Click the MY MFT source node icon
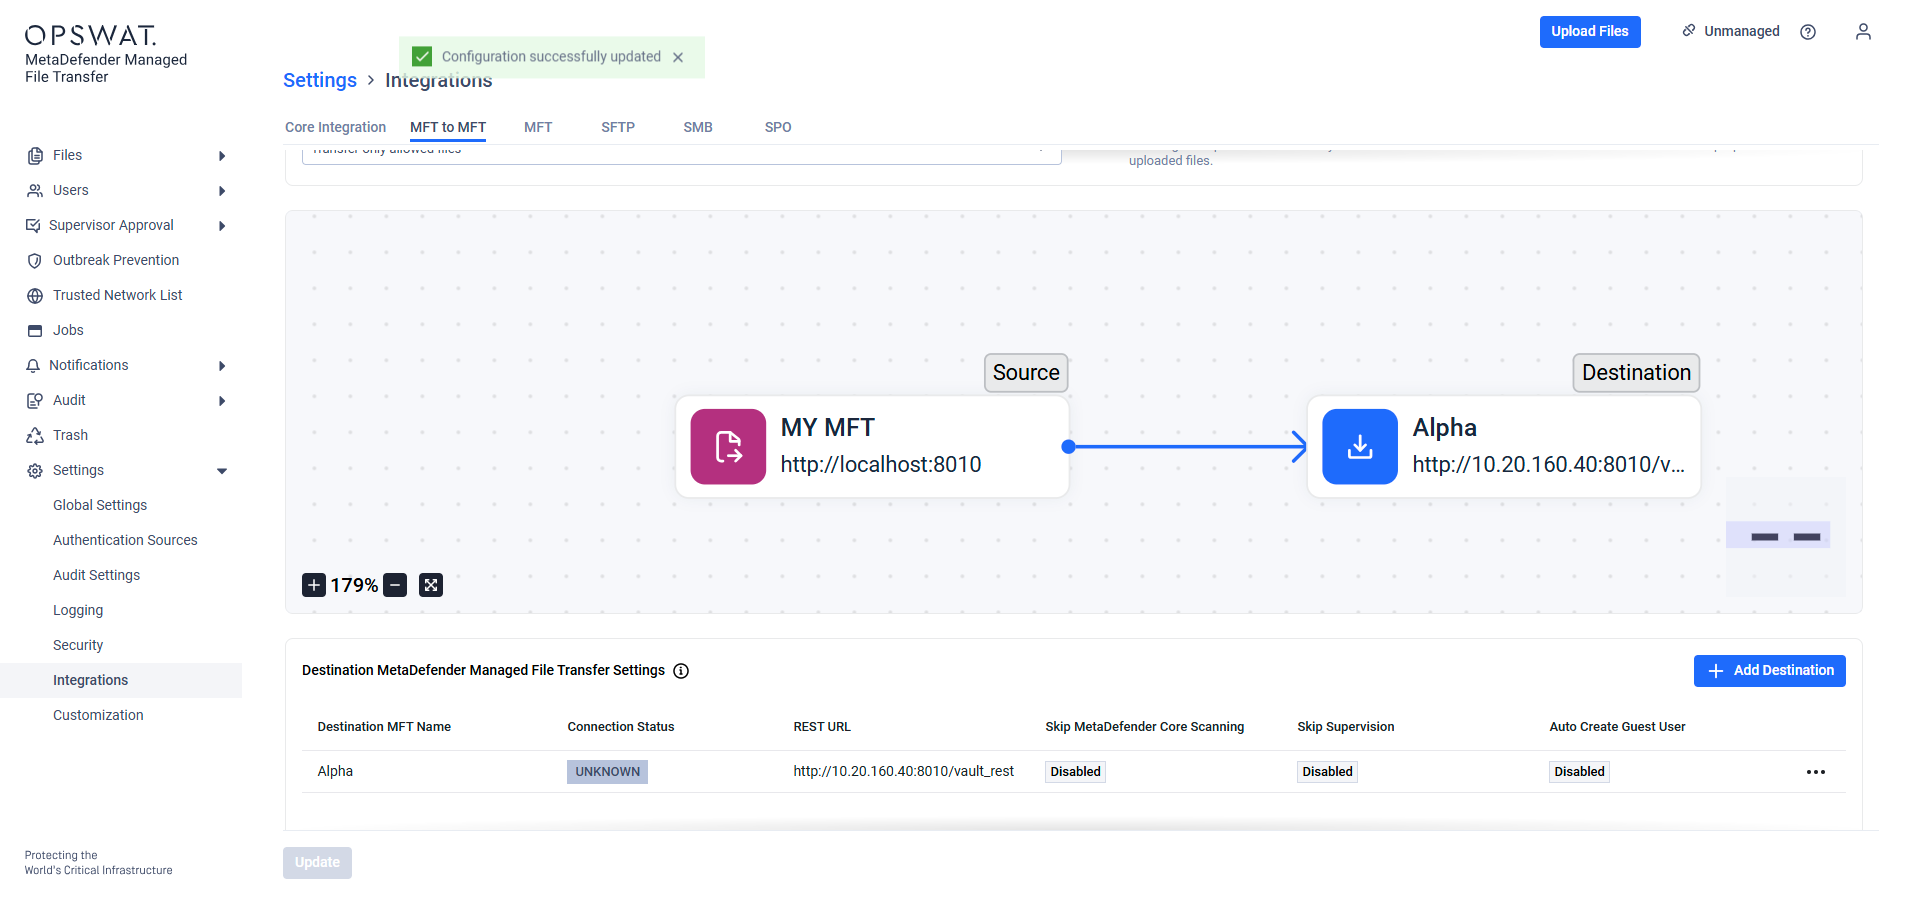 click(728, 447)
